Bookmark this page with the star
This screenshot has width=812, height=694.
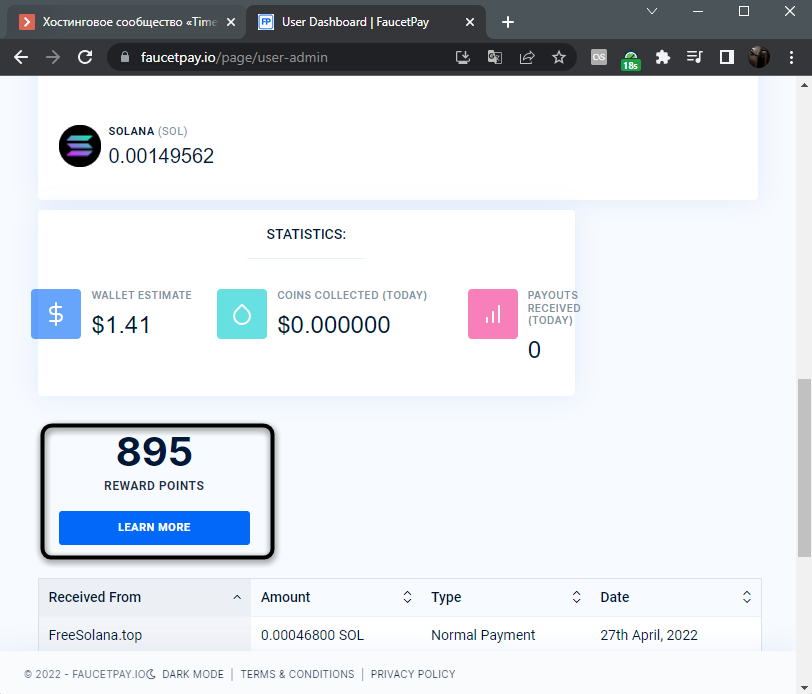pyautogui.click(x=559, y=57)
